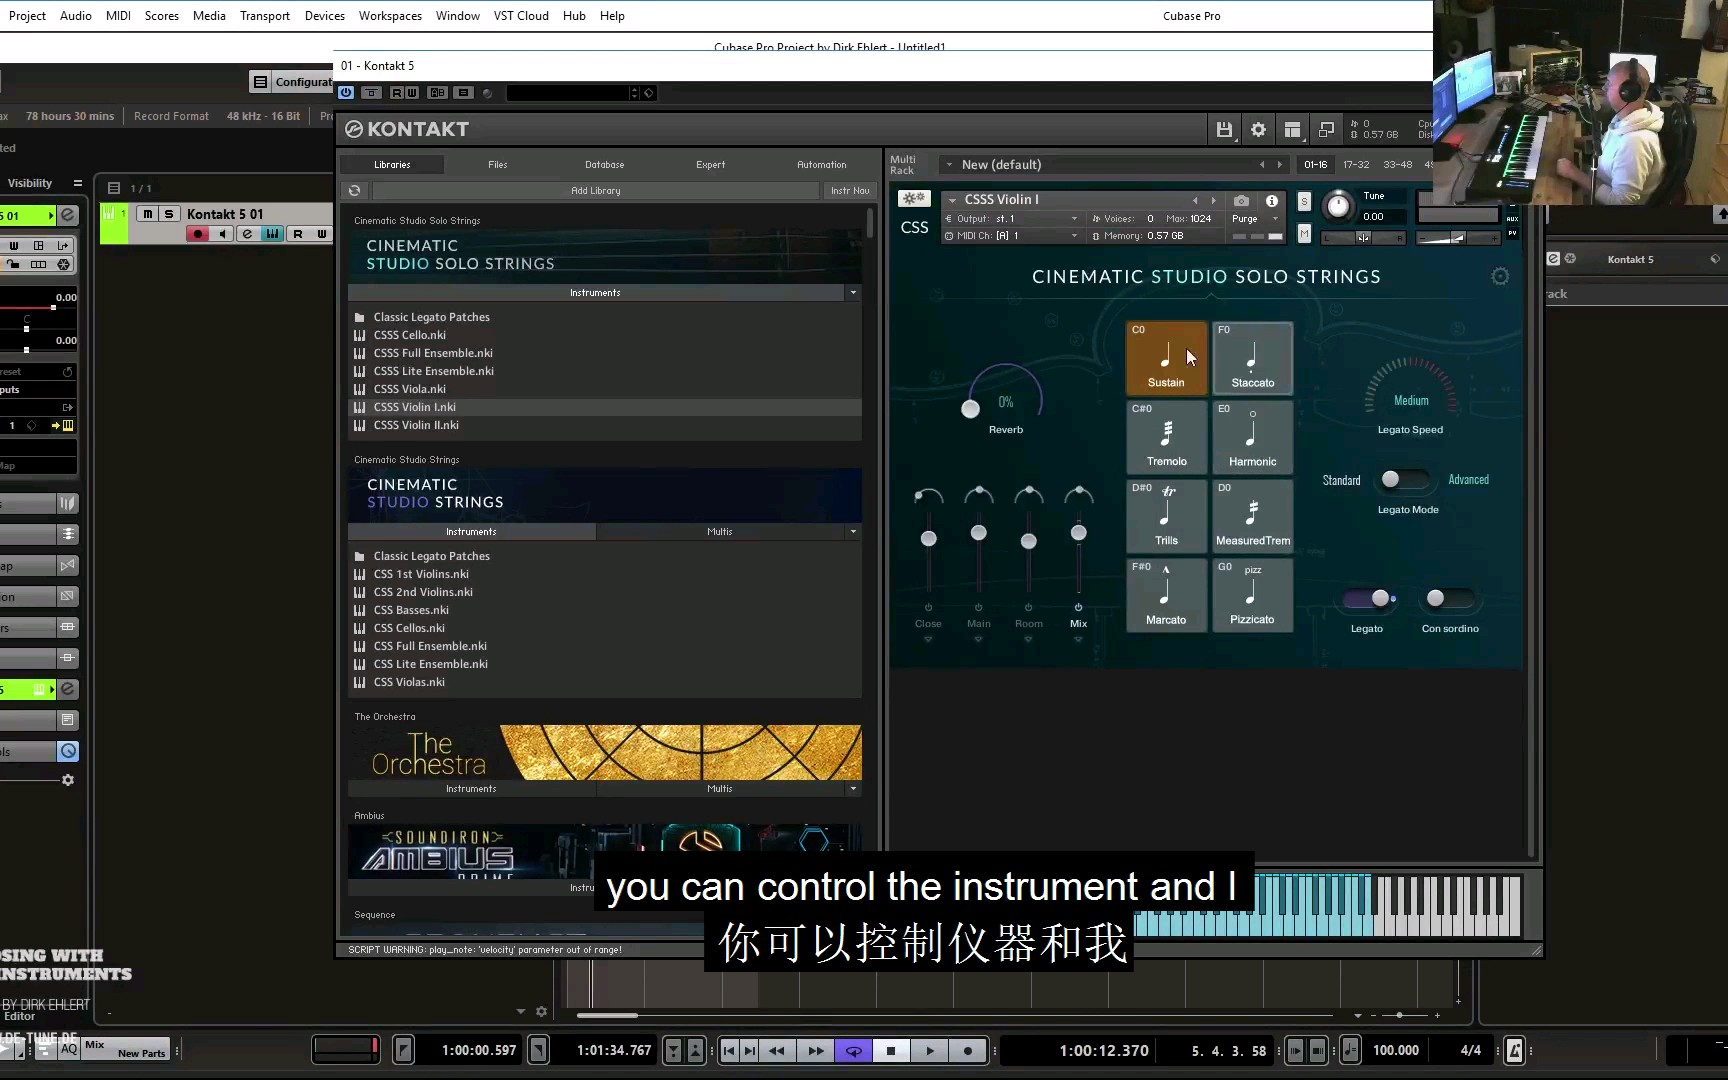Select Marcato articulation
The image size is (1728, 1080).
tap(1166, 594)
